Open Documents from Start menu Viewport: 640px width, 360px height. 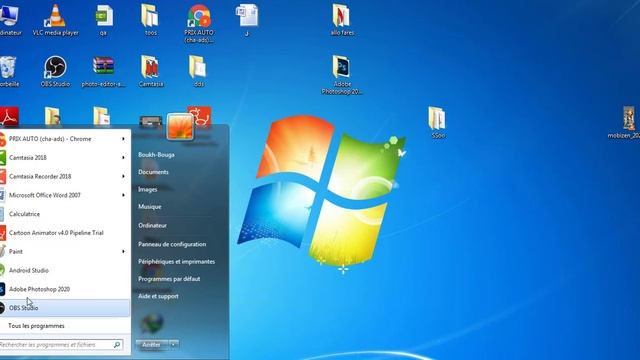point(153,172)
